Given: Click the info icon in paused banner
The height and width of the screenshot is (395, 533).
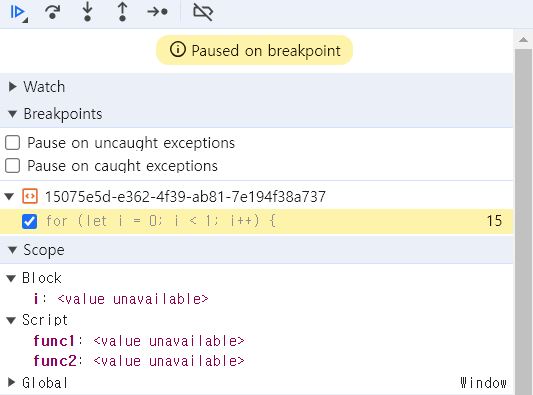Looking at the screenshot, I should (x=178, y=50).
